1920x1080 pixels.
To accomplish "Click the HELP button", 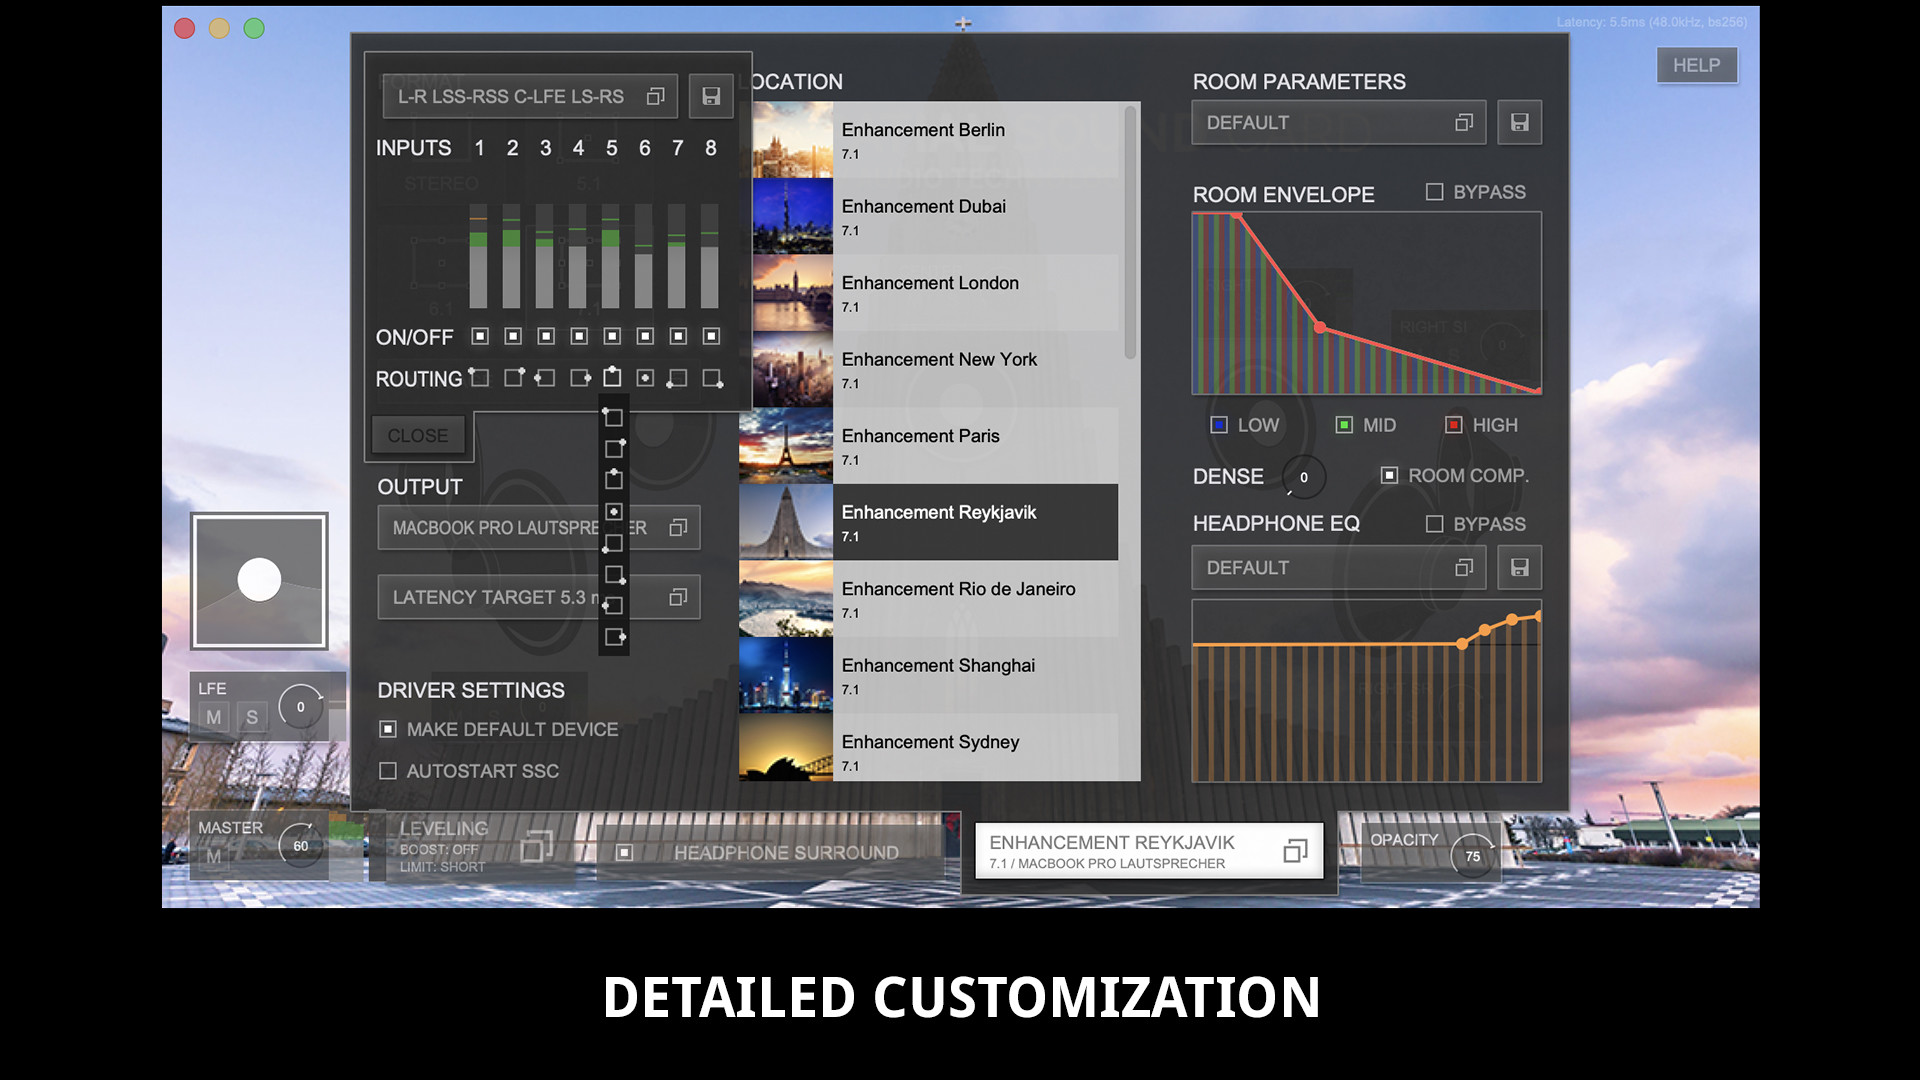I will click(x=1697, y=65).
